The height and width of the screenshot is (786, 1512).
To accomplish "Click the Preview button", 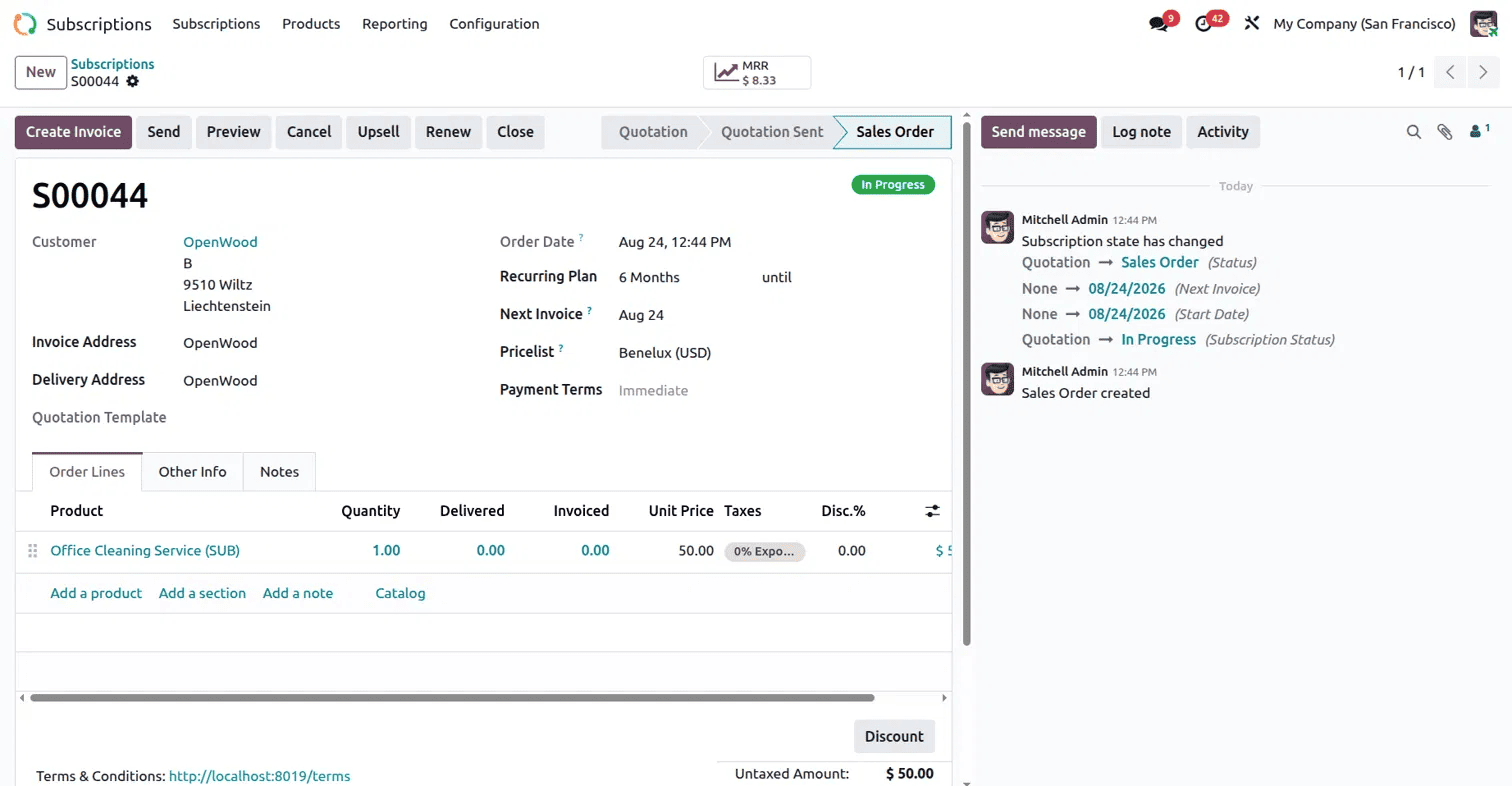I will point(234,132).
